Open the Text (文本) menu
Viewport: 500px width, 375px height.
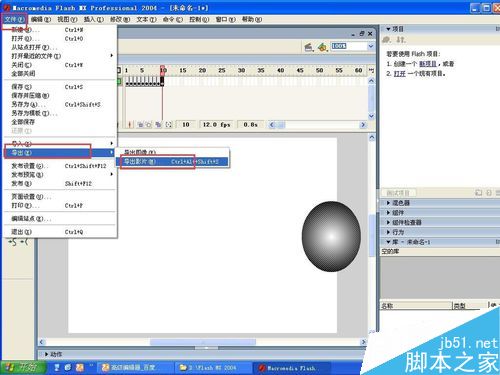point(146,19)
